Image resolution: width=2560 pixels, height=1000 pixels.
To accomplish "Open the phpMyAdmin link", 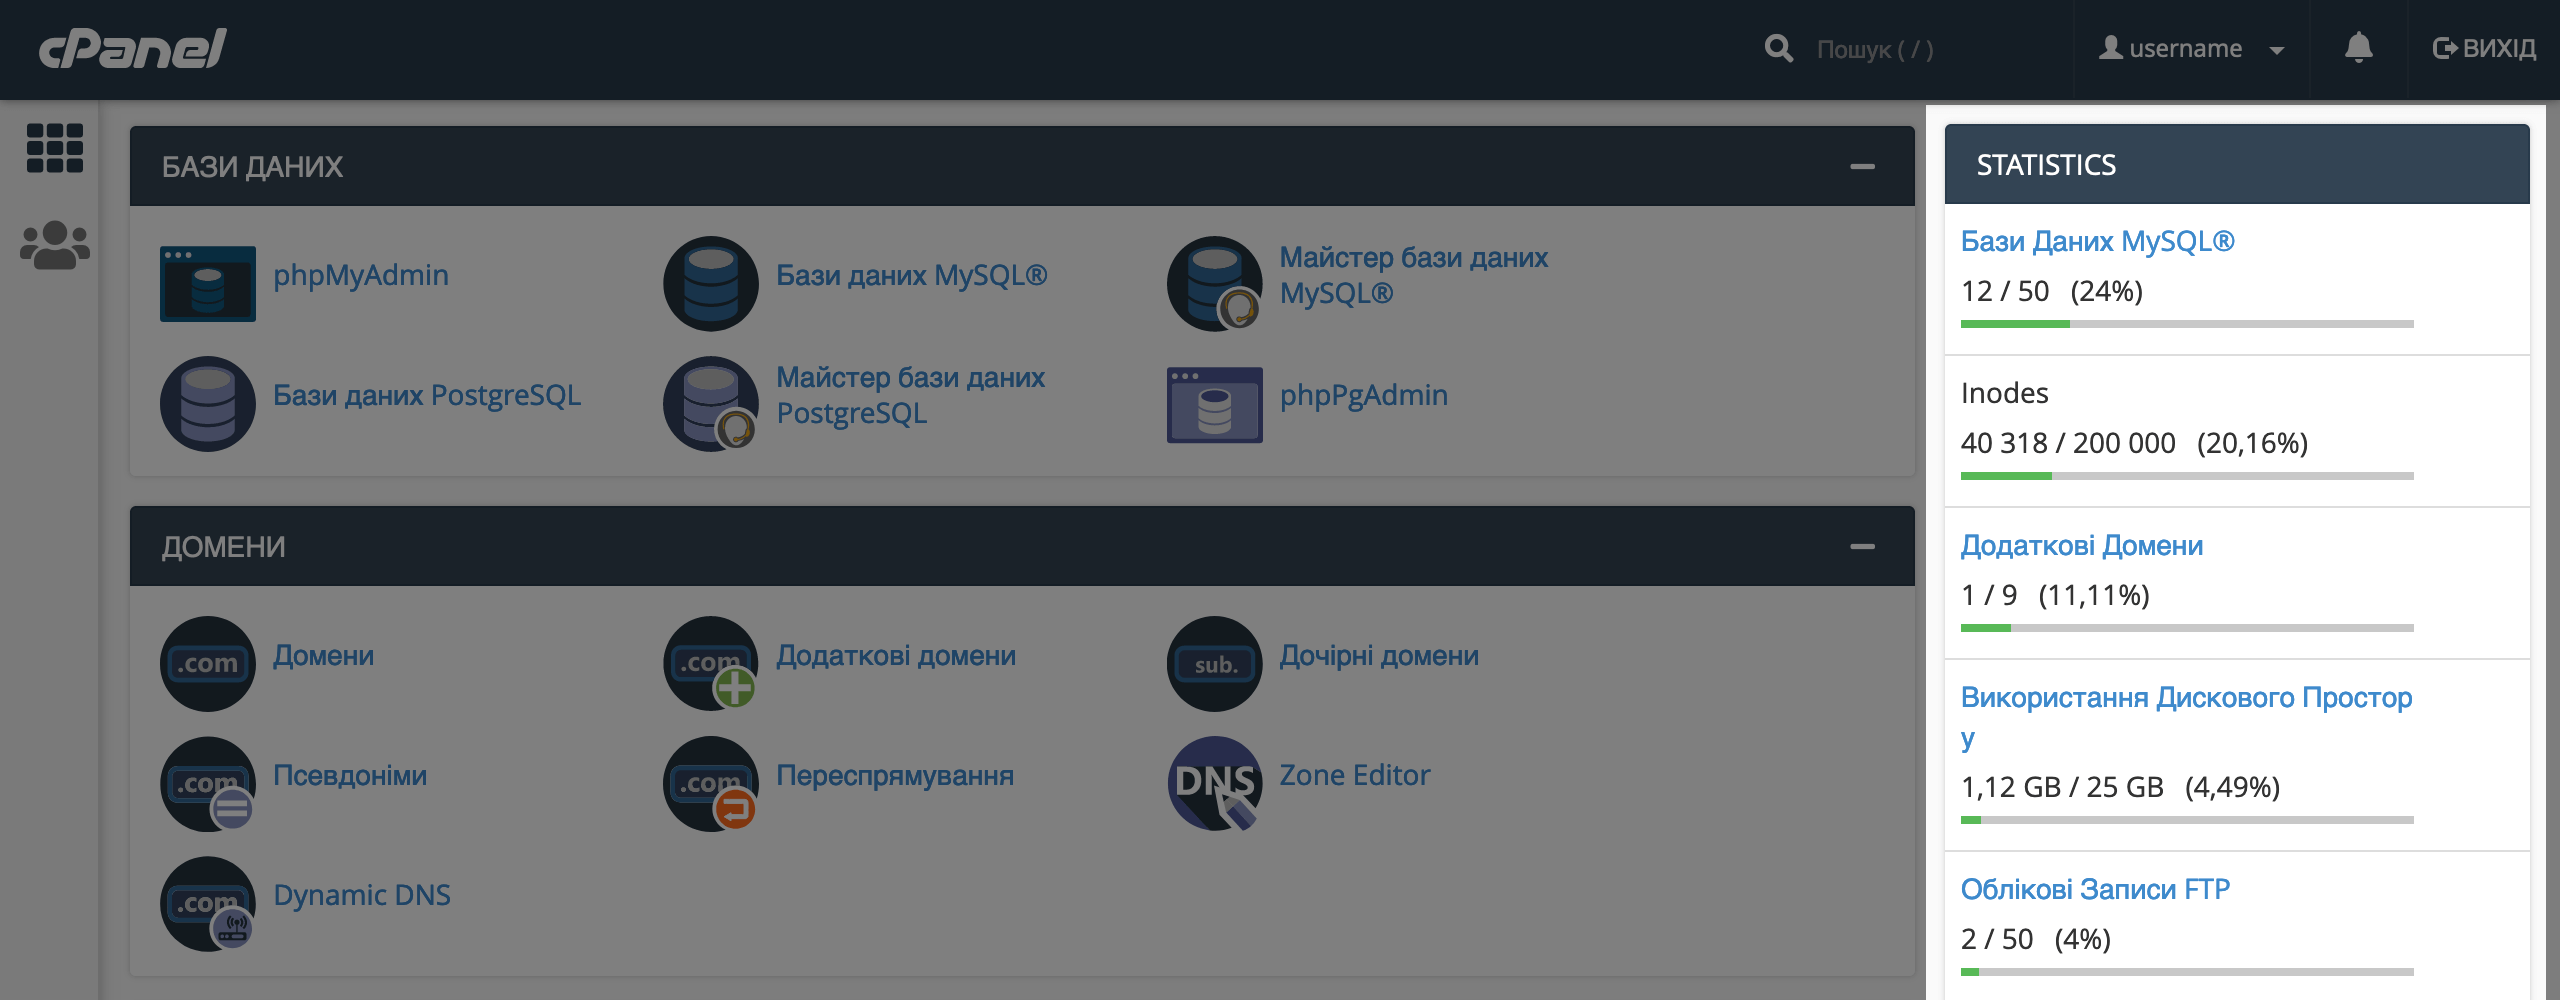I will (x=361, y=275).
